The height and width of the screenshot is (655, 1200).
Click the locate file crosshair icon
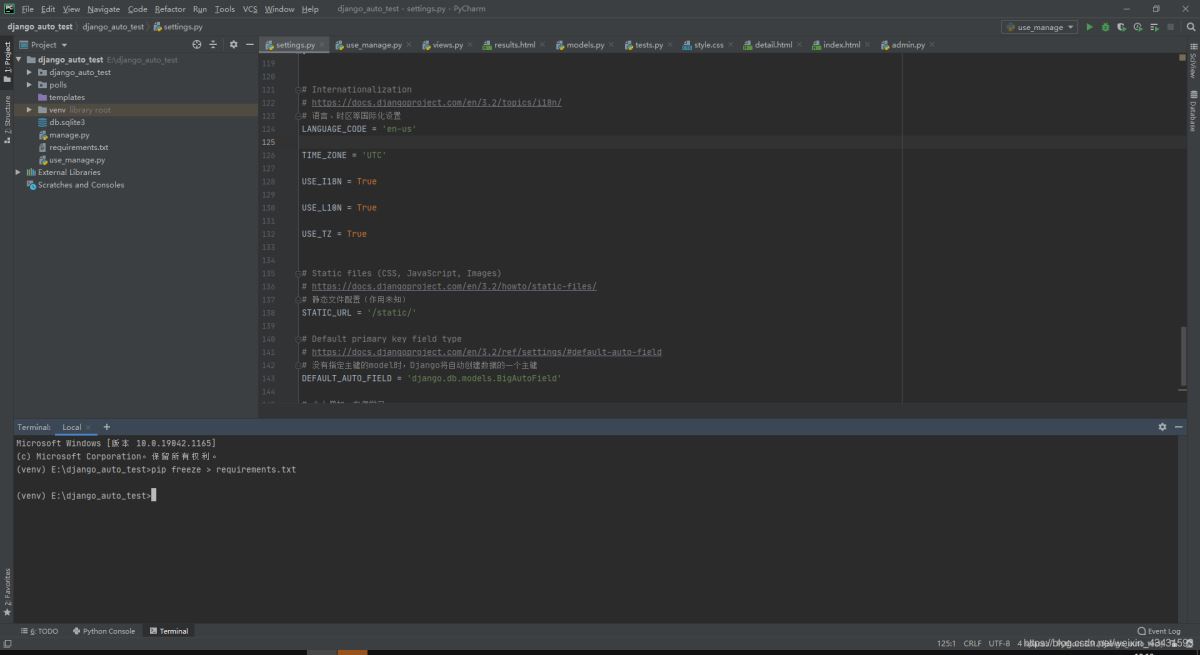197,45
